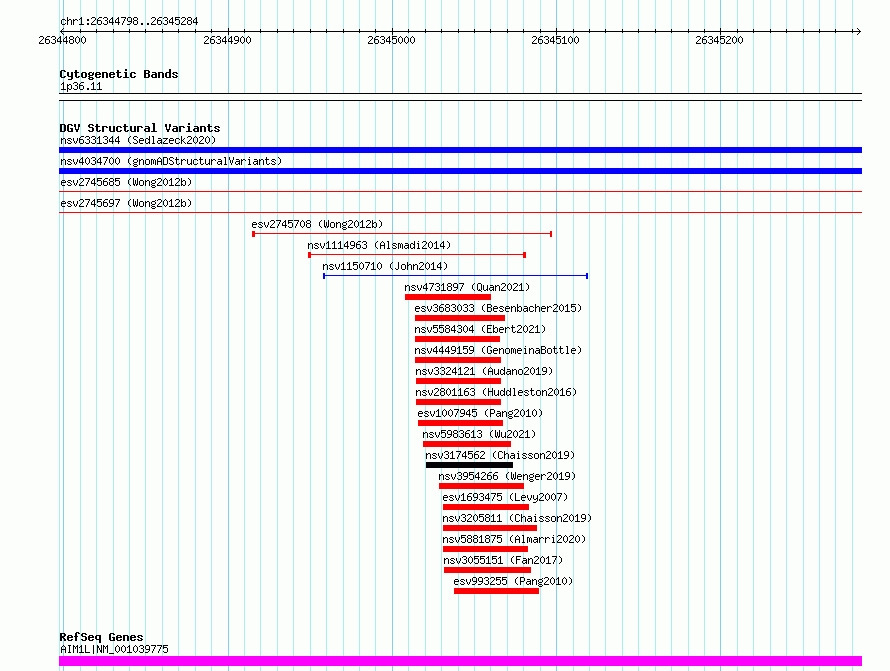890x671 pixels.
Task: Open the nsv2801163 (Huddleston2016) label
Action: pyautogui.click(x=496, y=392)
